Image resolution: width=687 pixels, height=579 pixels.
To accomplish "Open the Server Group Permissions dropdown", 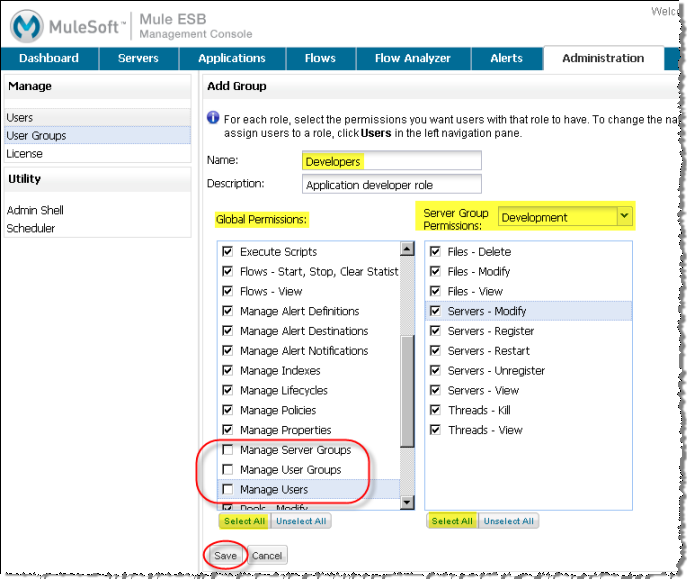I will coord(624,216).
